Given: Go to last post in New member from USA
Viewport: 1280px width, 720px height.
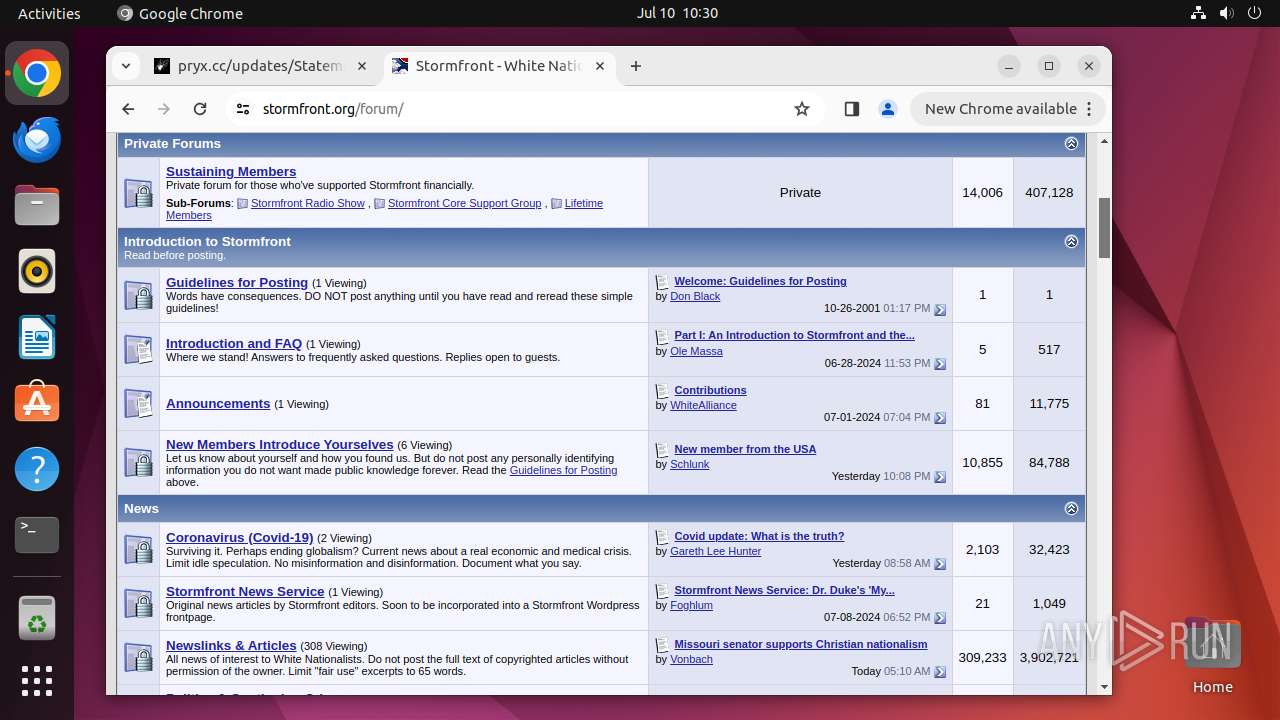Looking at the screenshot, I should pyautogui.click(x=940, y=477).
